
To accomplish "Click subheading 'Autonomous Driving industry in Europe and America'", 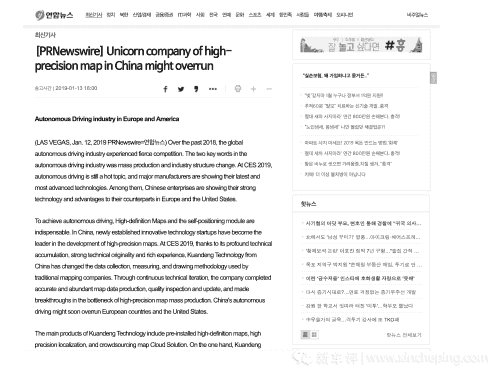I will (x=107, y=119).
